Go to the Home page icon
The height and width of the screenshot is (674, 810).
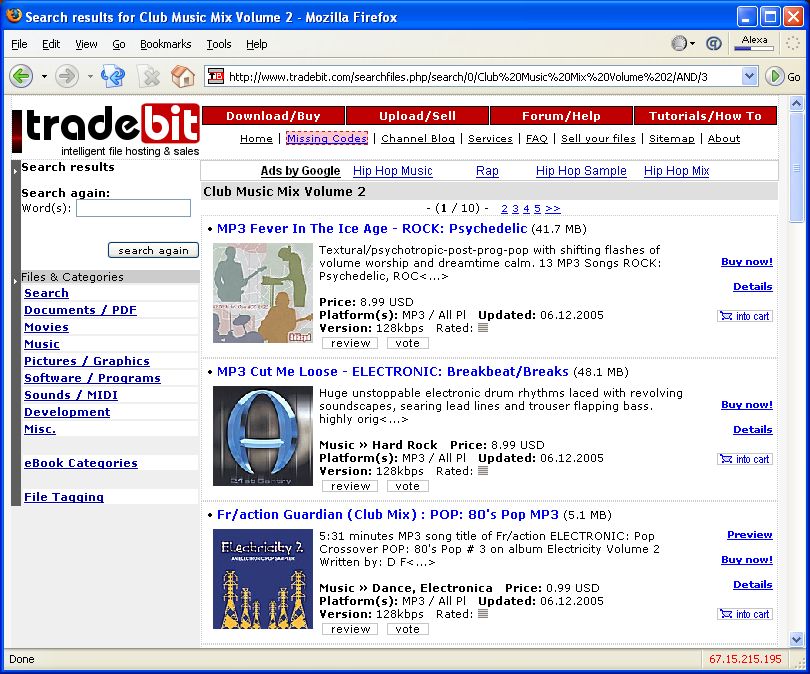[x=183, y=77]
